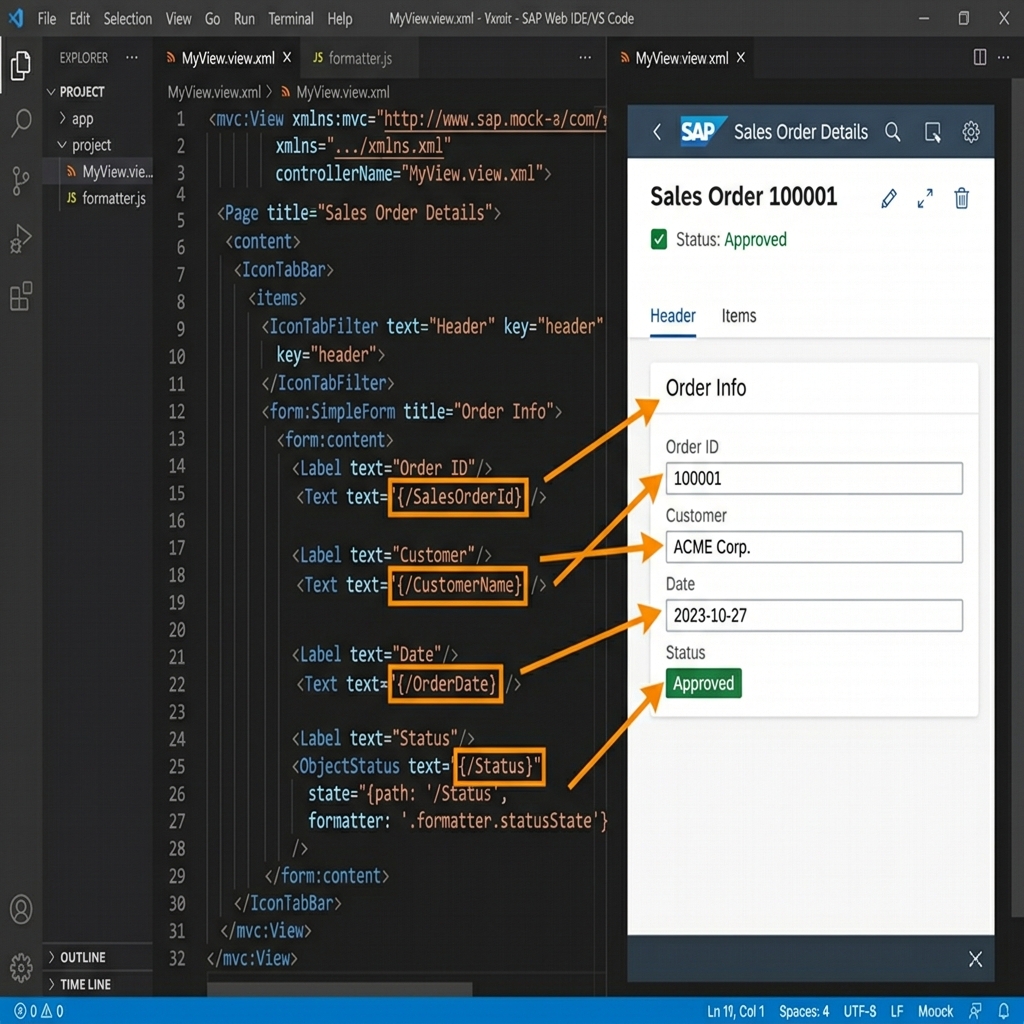The width and height of the screenshot is (1024, 1024).
Task: Collapse the PROJECT section
Action: pyautogui.click(x=76, y=91)
